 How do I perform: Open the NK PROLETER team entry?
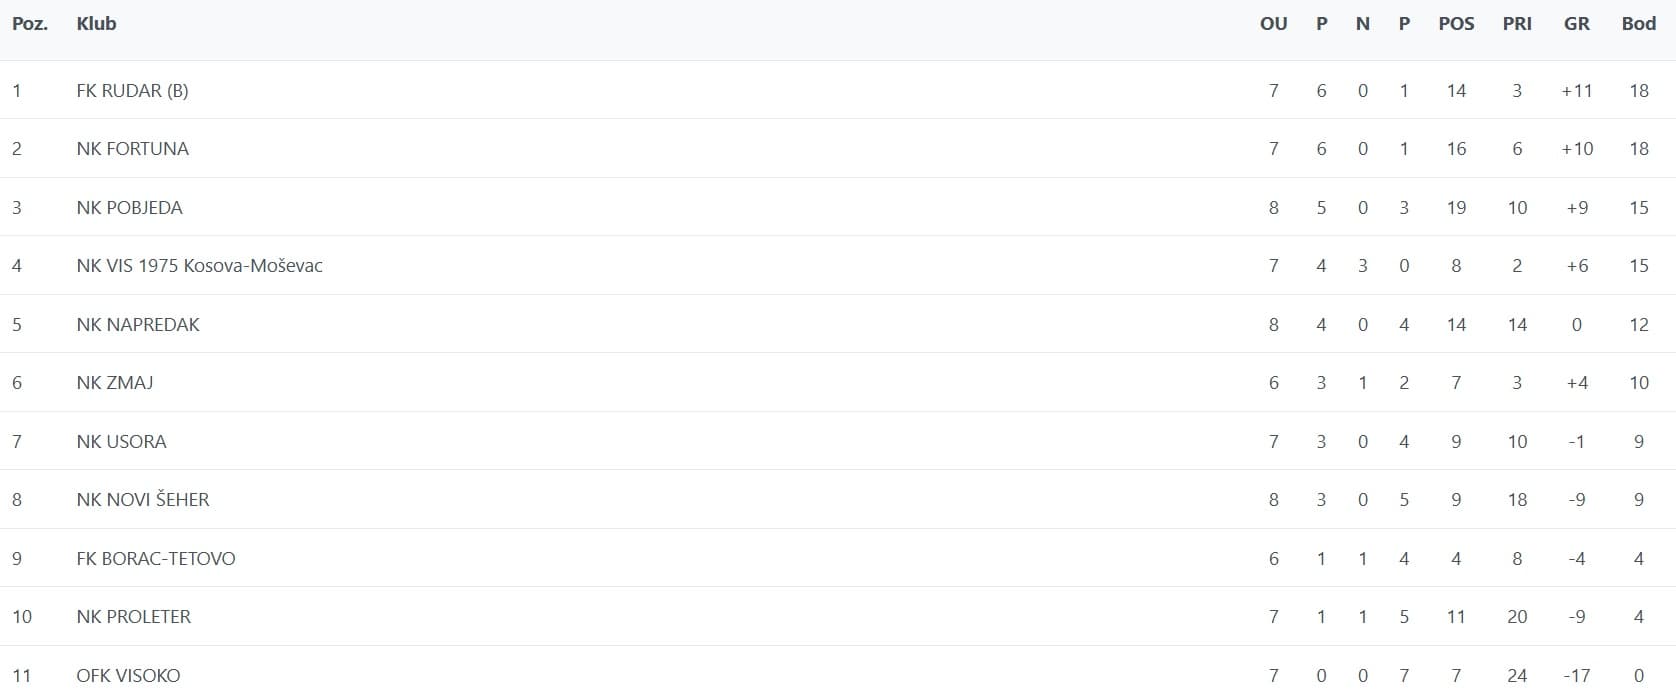point(133,617)
